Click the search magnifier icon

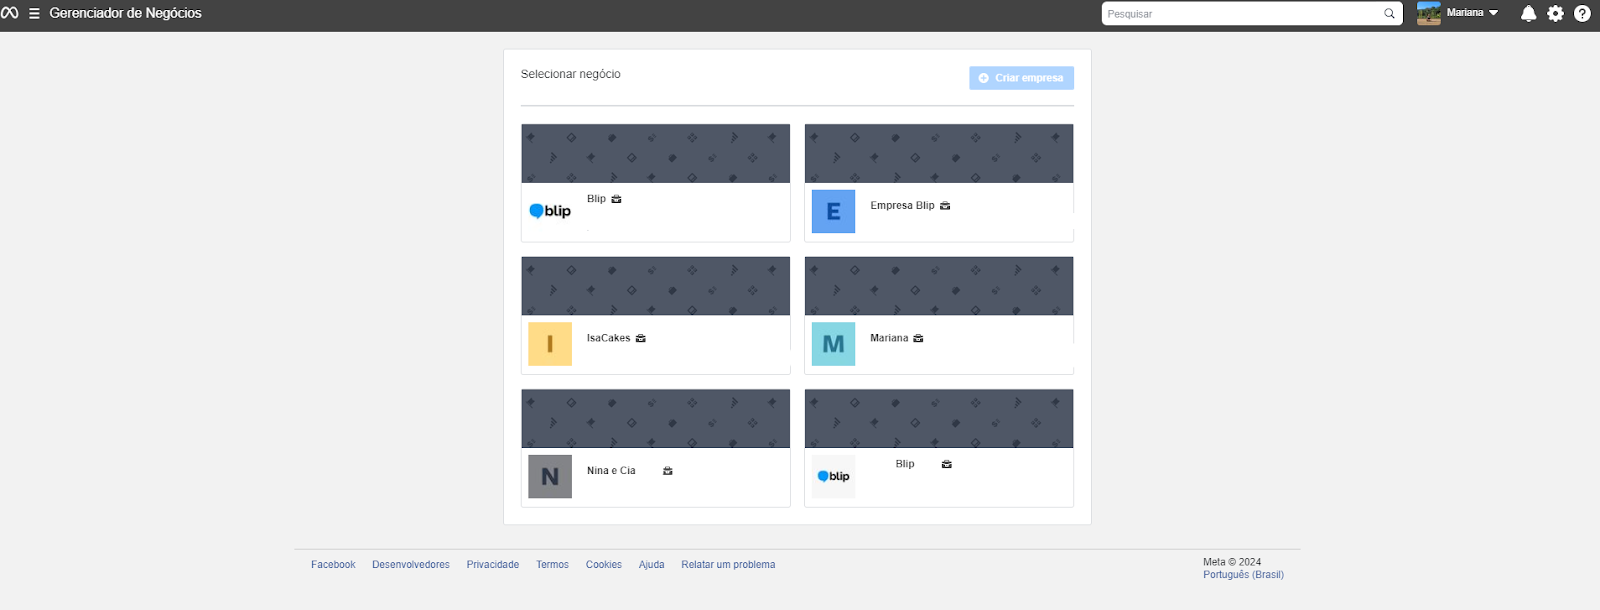click(1389, 14)
